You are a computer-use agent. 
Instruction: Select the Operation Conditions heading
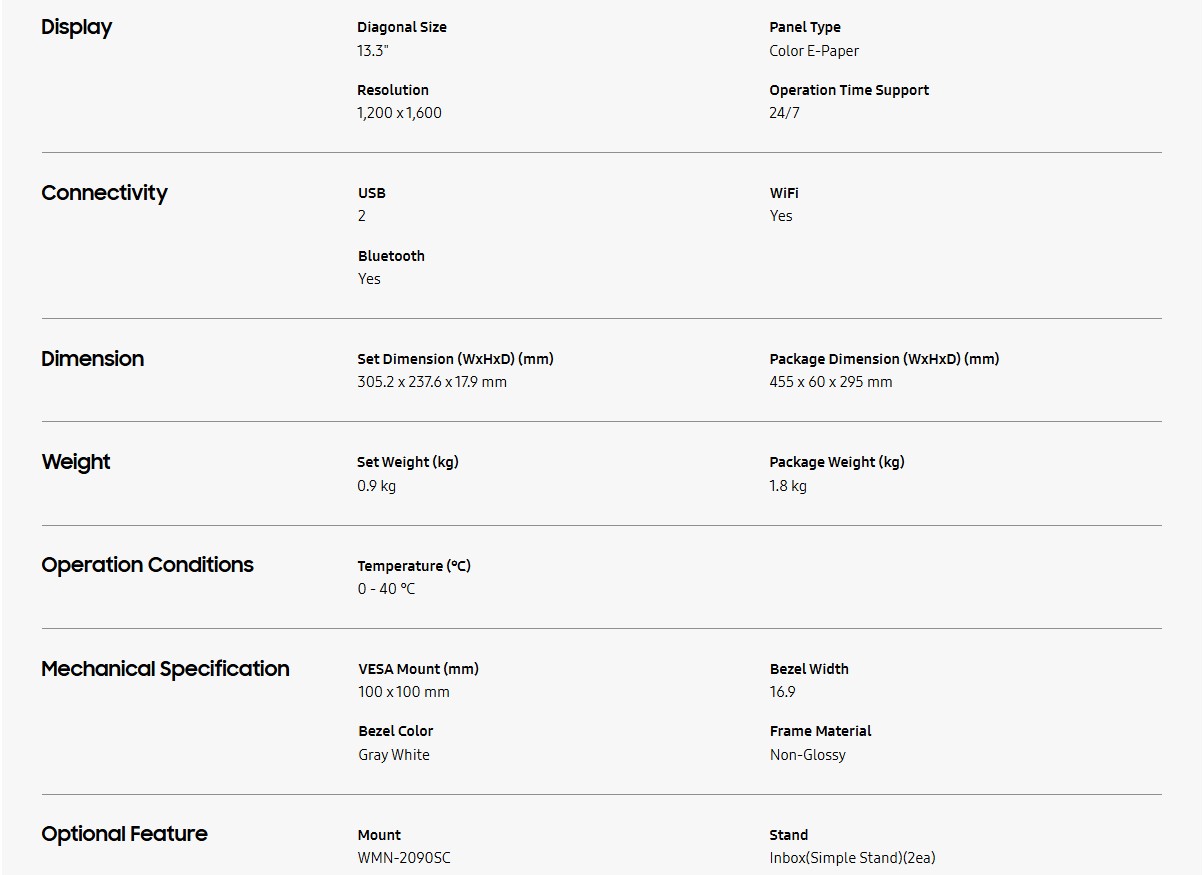tap(147, 565)
